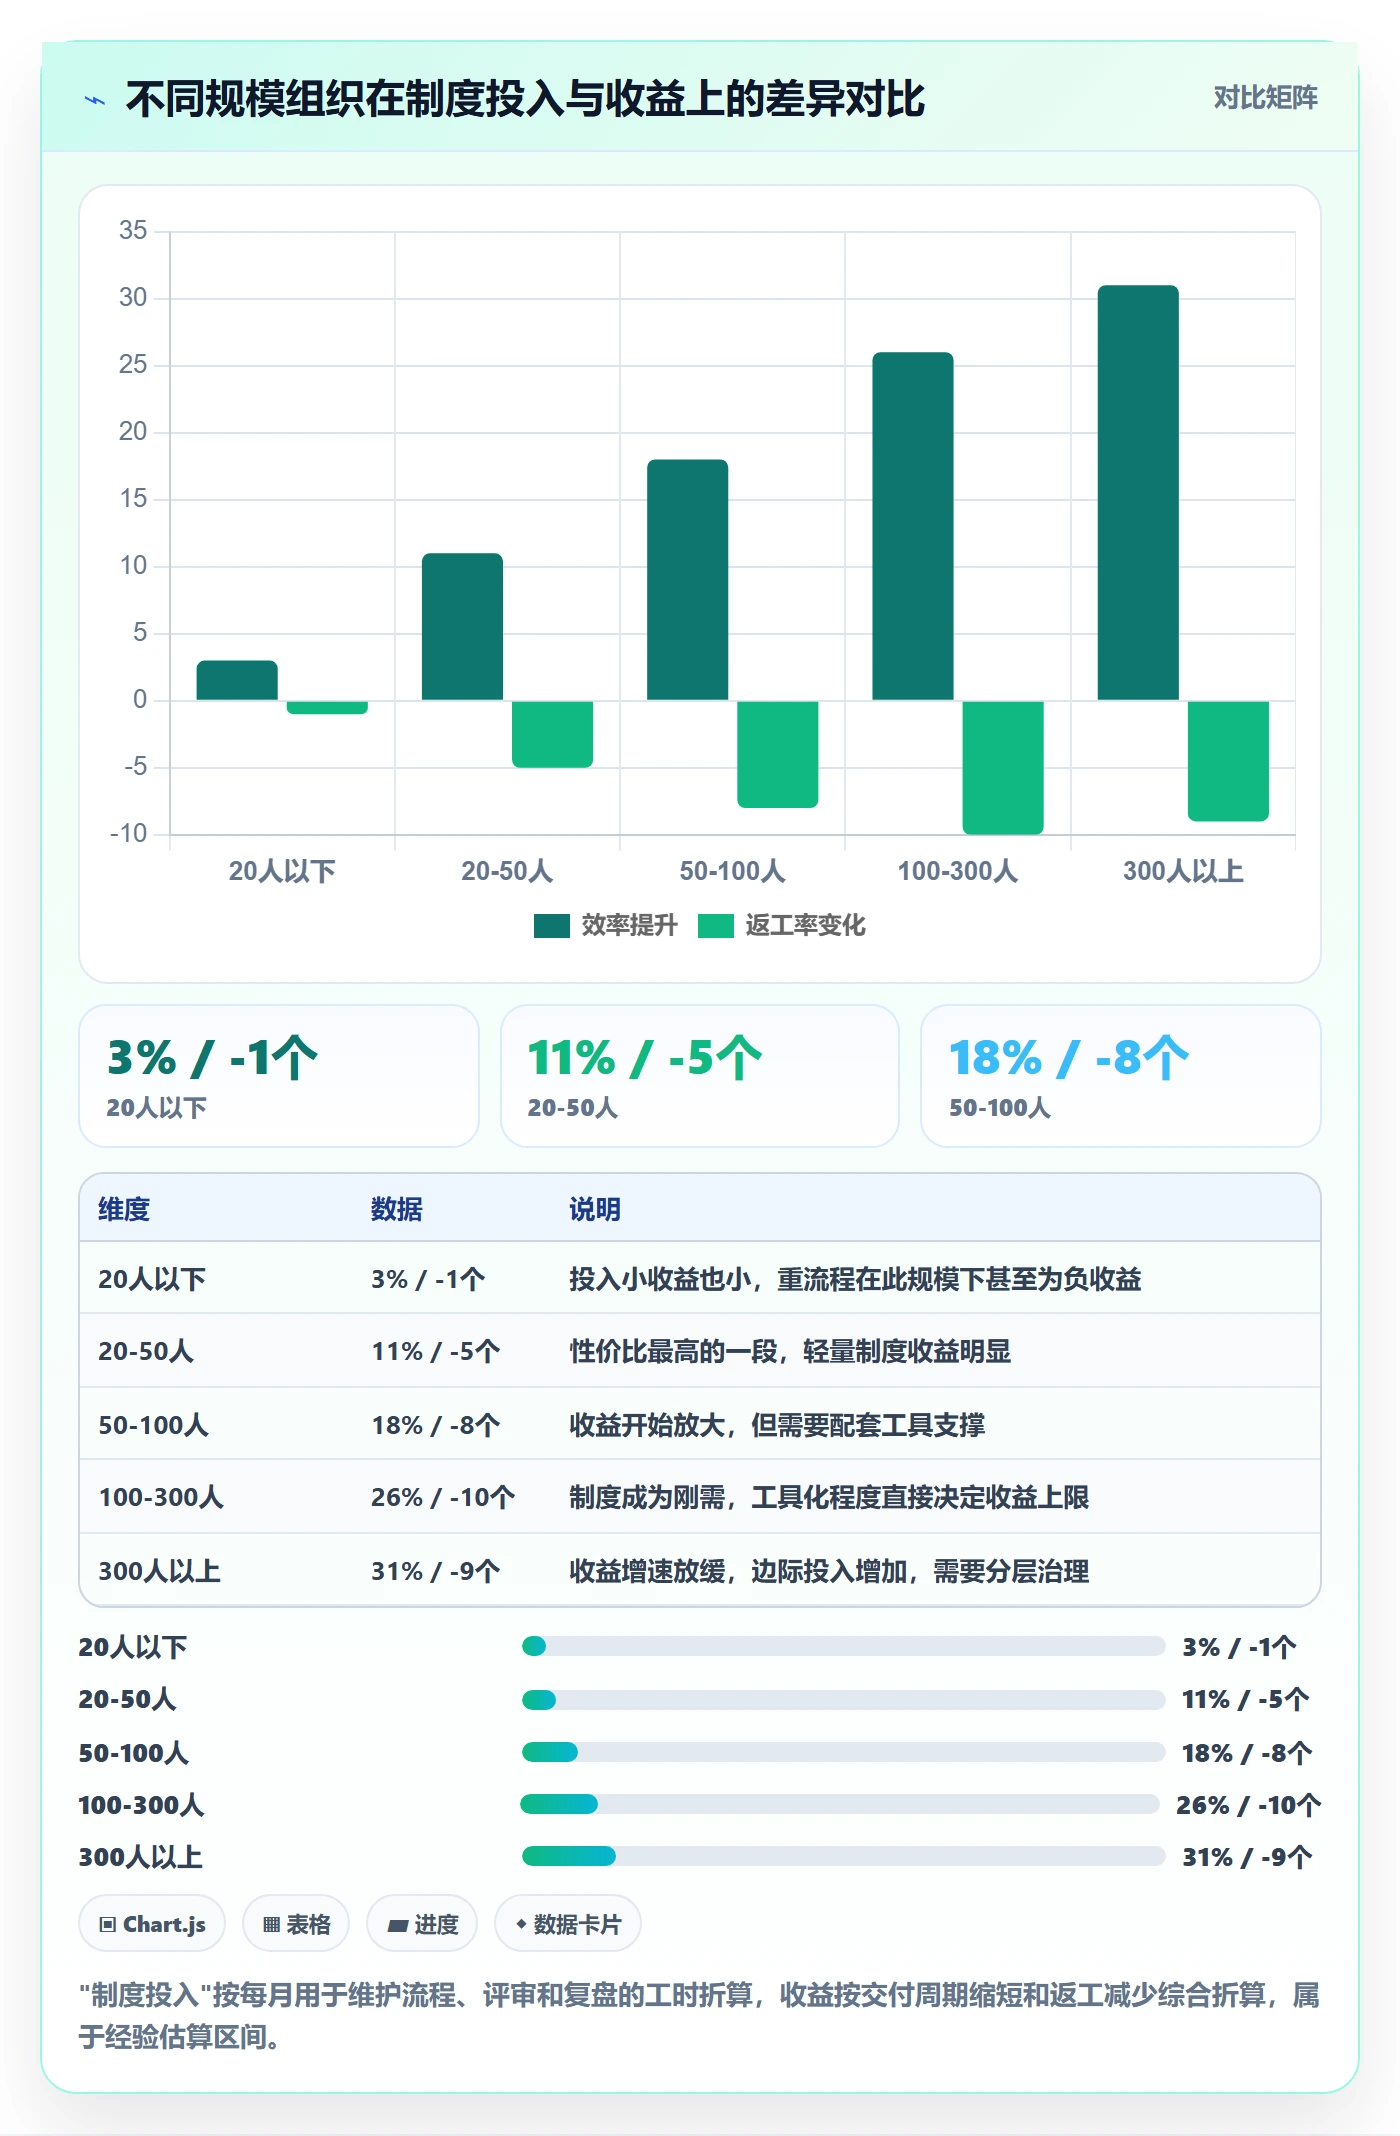The height and width of the screenshot is (2136, 1400).
Task: Click the 100-300人 progress bar
Action: click(840, 1804)
